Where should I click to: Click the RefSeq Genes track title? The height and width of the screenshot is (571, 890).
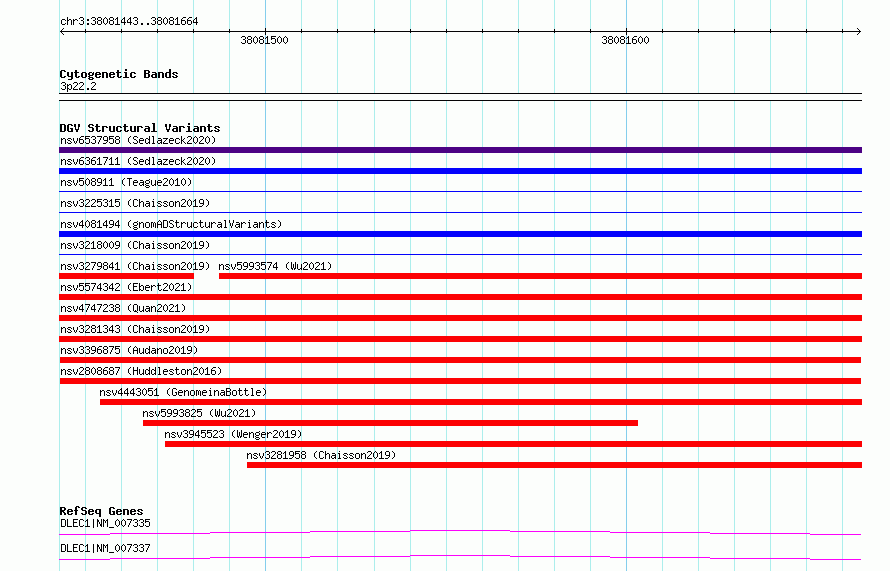coord(101,511)
